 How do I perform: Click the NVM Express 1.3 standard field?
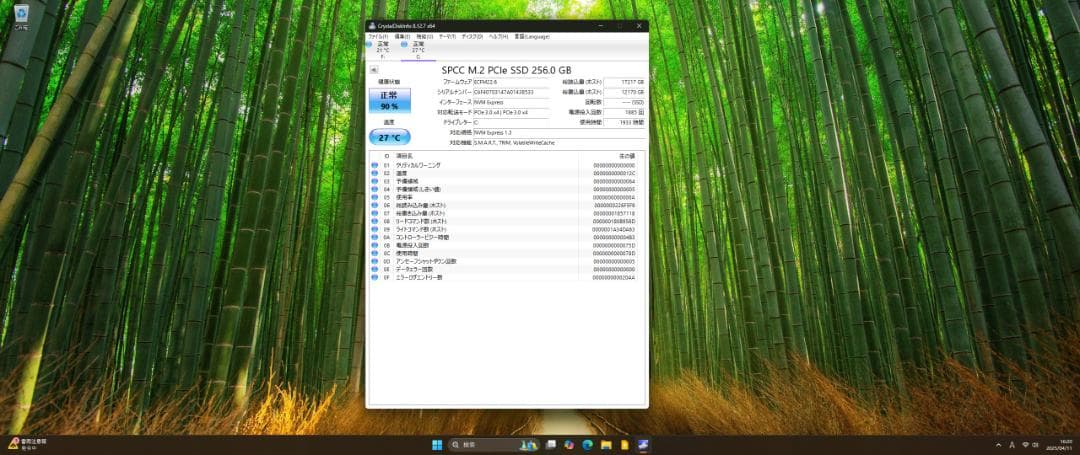[559, 132]
